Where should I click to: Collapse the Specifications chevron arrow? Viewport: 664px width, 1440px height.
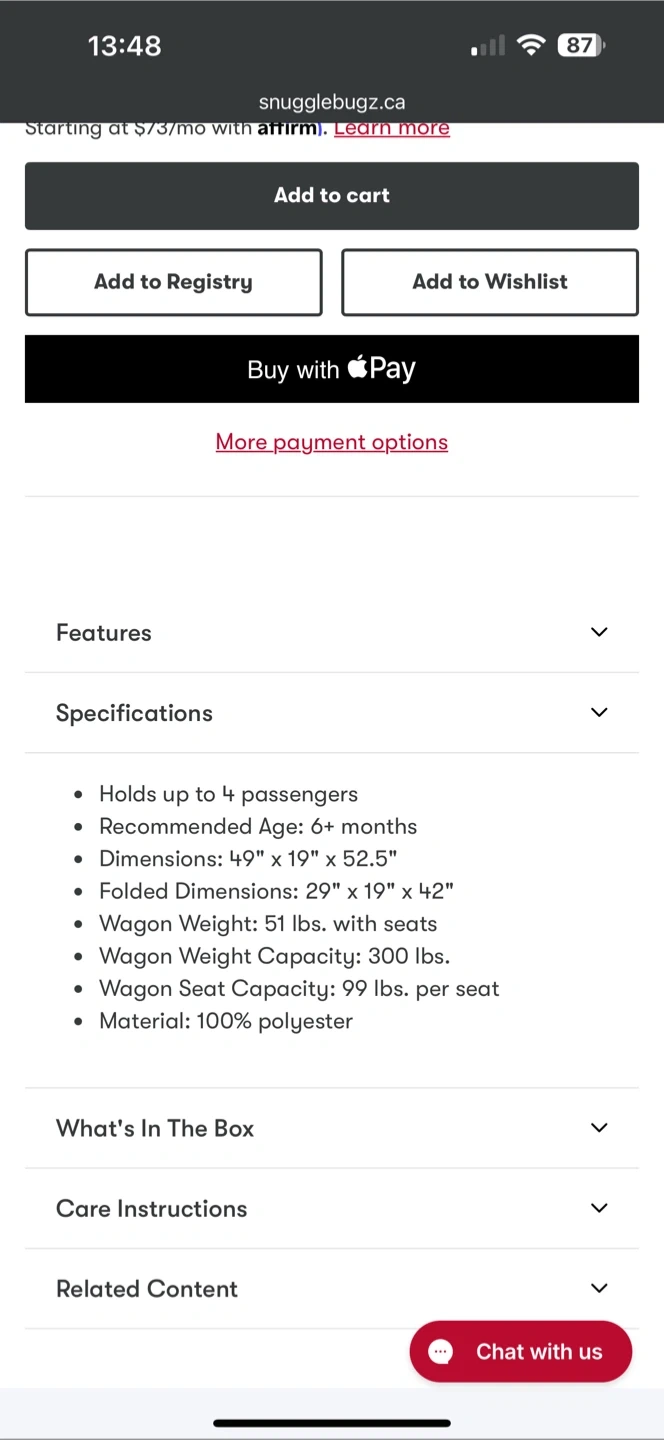tap(599, 713)
